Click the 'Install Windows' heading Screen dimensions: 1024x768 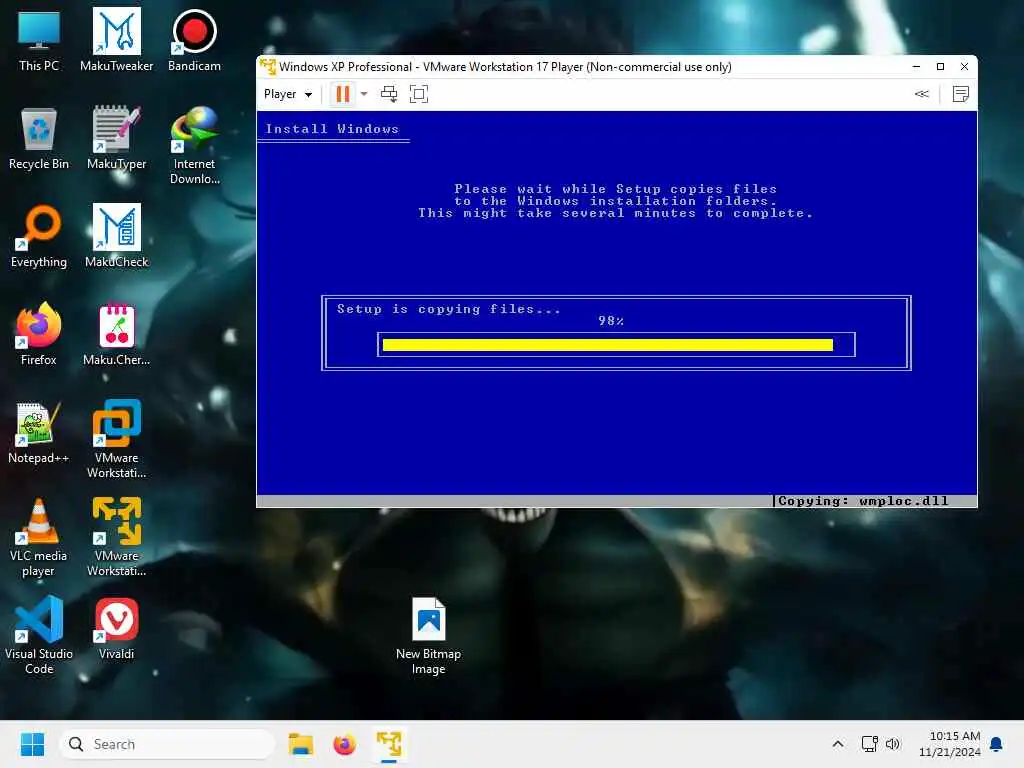point(332,129)
